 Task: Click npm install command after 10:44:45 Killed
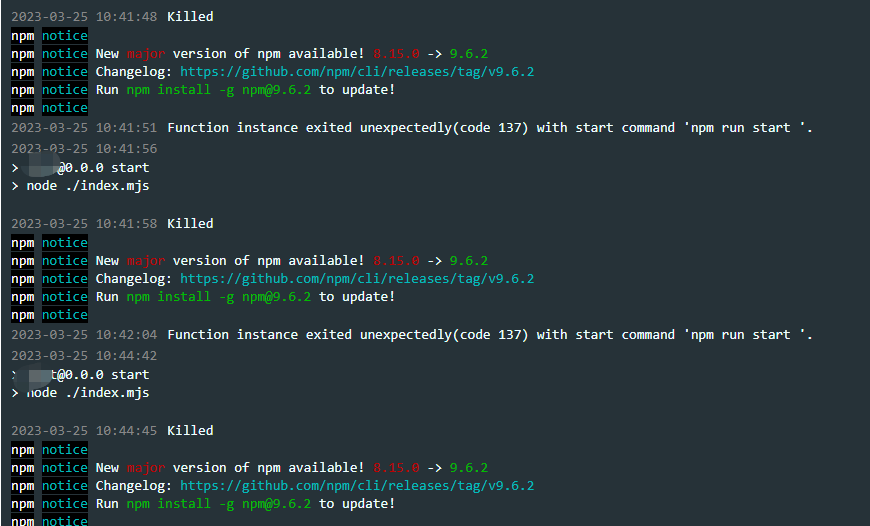point(219,504)
